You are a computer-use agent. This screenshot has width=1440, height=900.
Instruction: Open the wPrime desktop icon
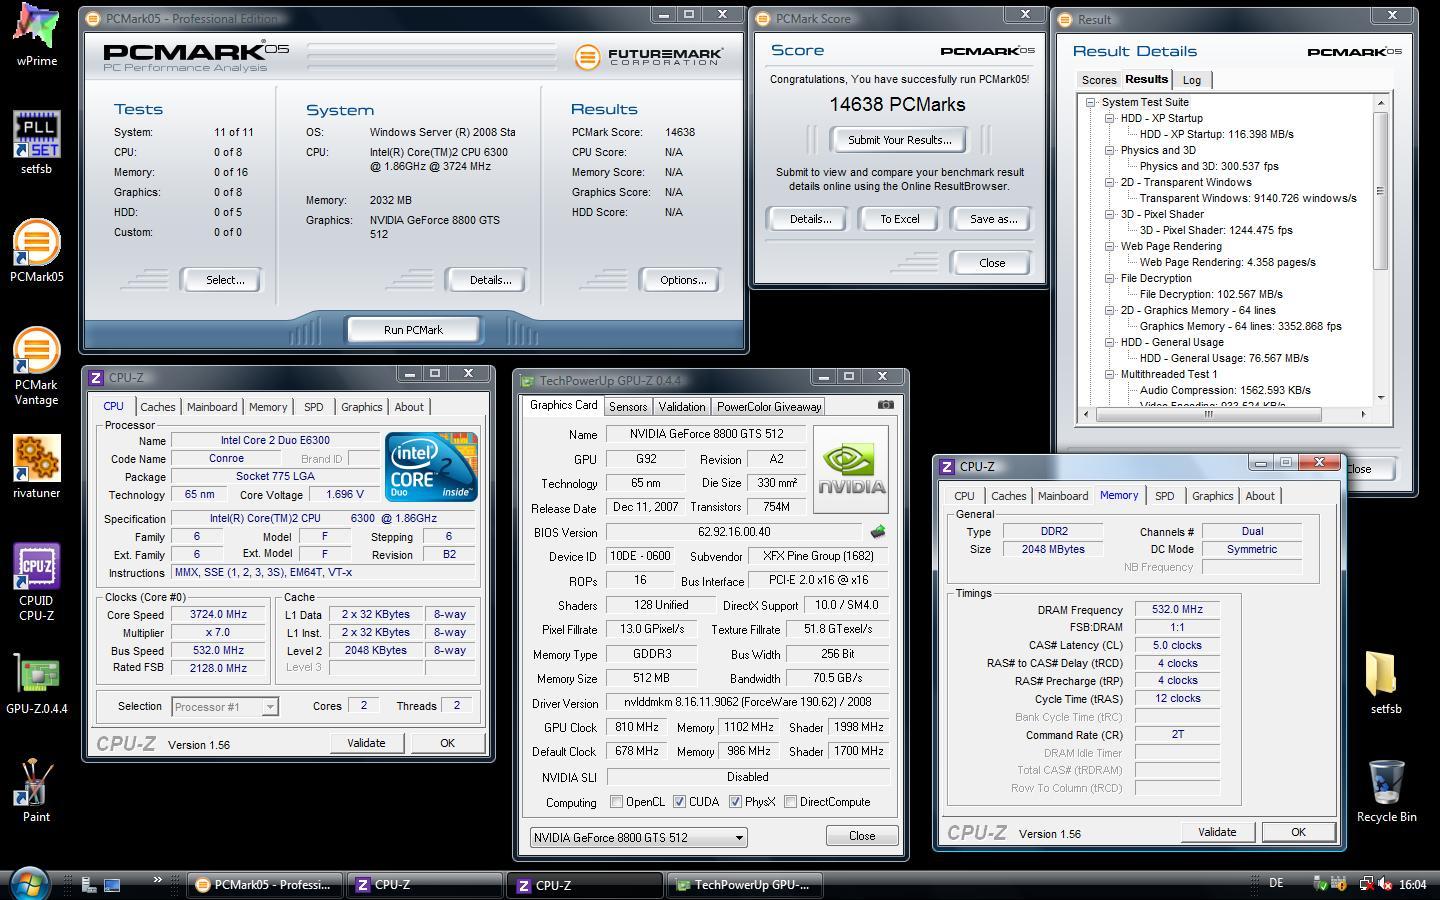click(36, 35)
